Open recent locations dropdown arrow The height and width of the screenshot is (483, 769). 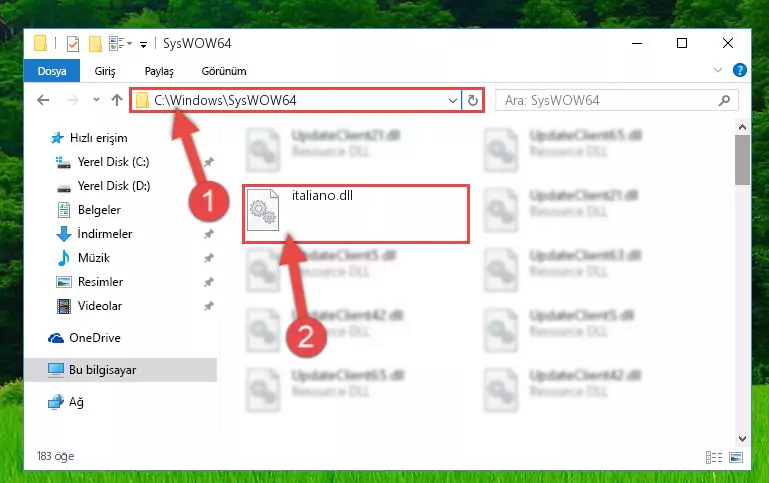coord(96,100)
